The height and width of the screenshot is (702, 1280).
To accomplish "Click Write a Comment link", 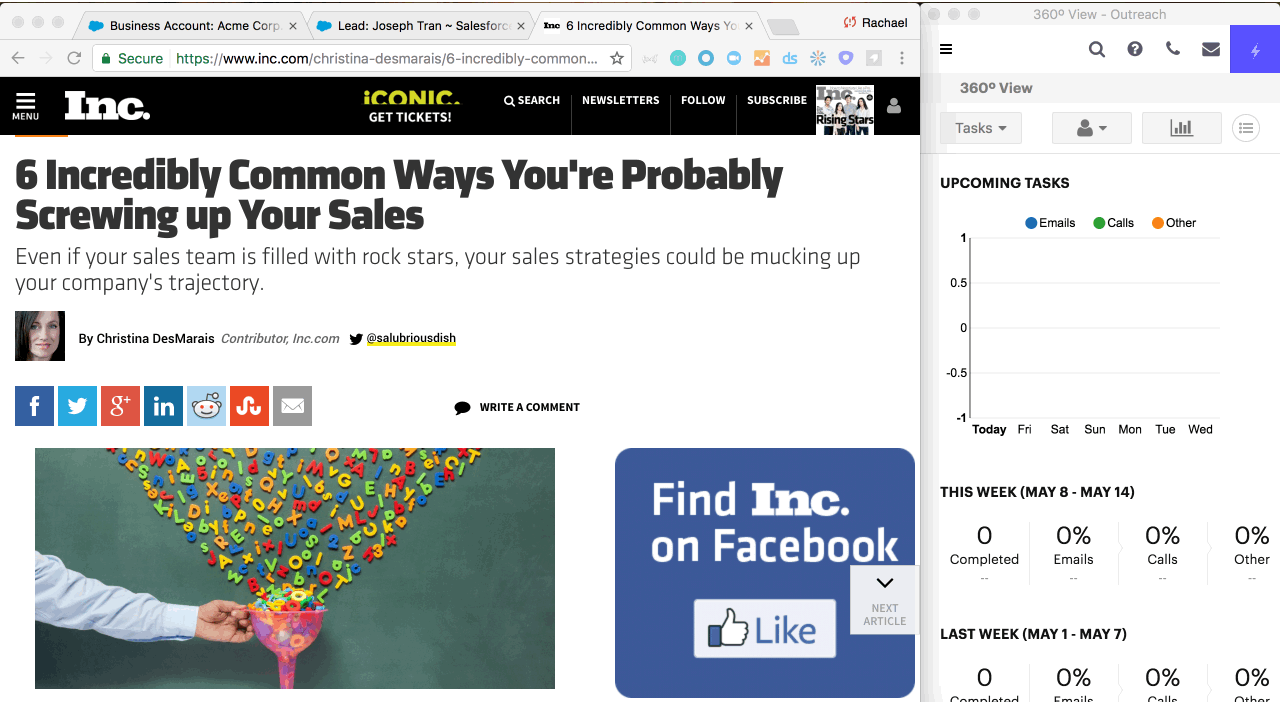I will pyautogui.click(x=517, y=407).
